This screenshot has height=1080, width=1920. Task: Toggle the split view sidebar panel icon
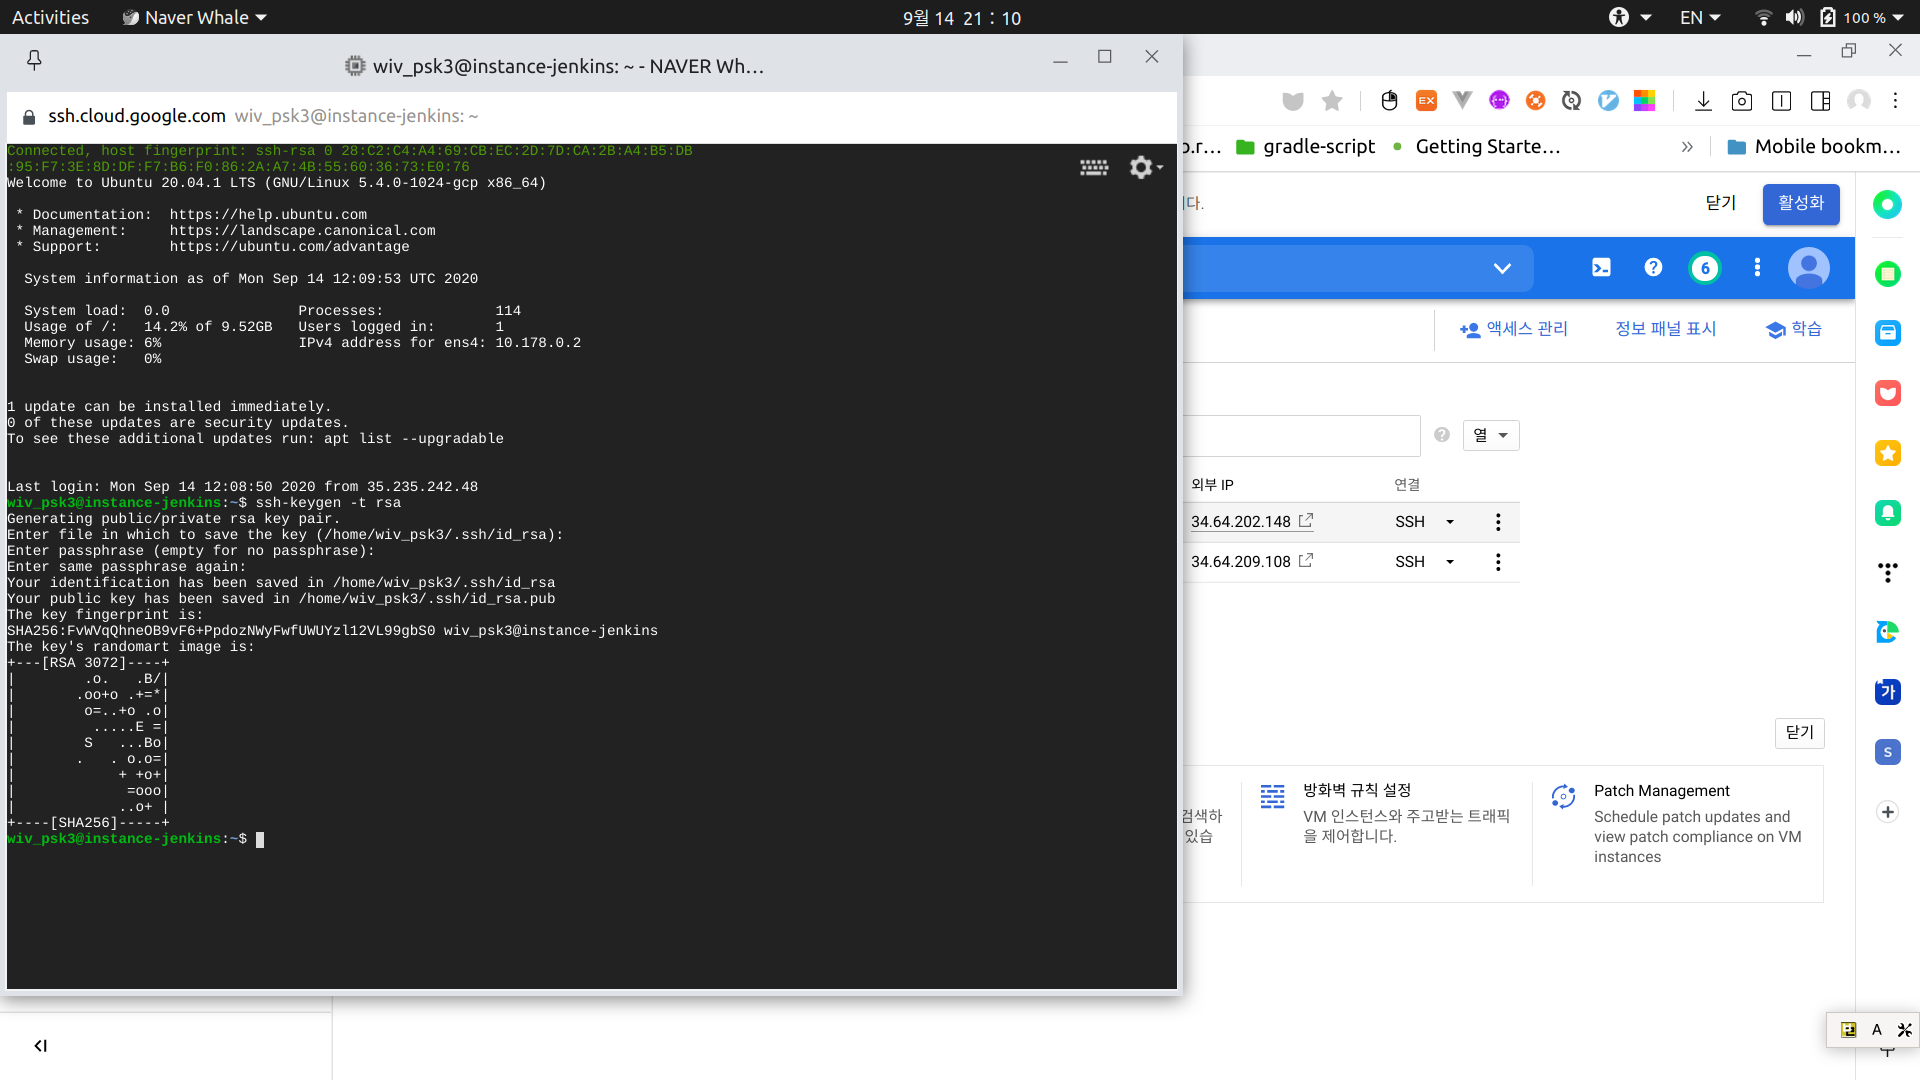coord(1820,101)
